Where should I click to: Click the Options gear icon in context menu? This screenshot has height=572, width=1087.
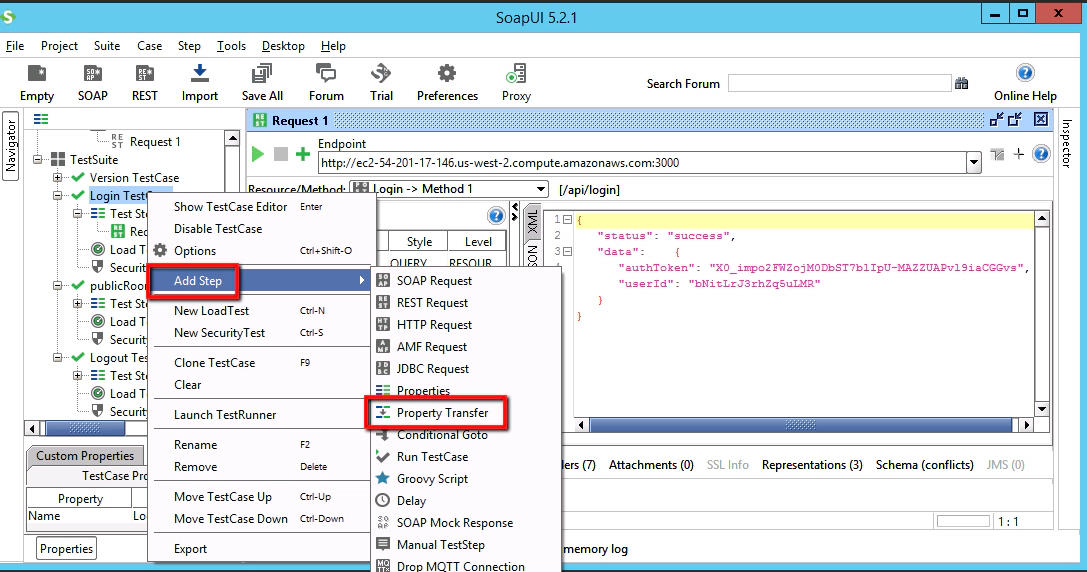161,250
